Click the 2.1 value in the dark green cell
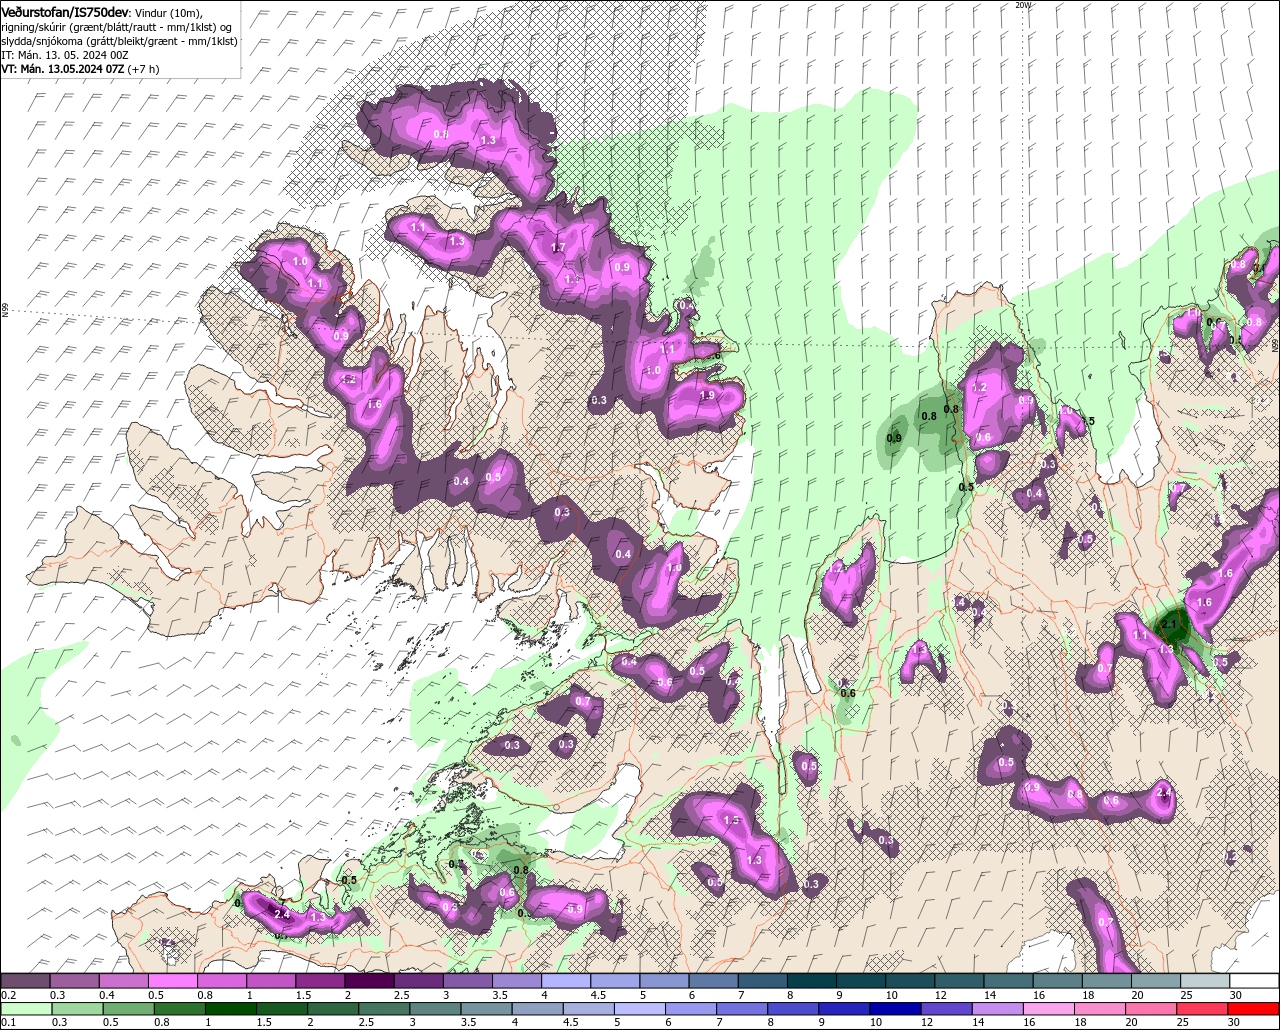 tap(1171, 625)
